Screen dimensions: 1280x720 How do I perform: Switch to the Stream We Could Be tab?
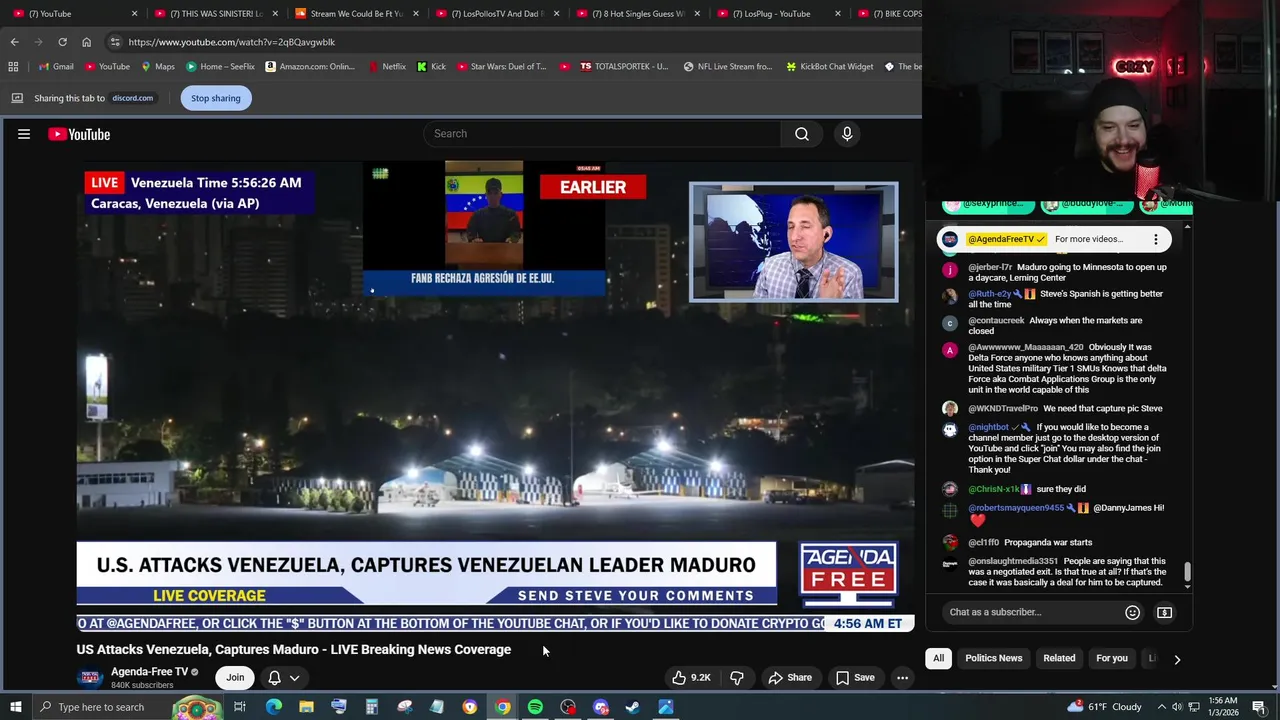pos(356,14)
